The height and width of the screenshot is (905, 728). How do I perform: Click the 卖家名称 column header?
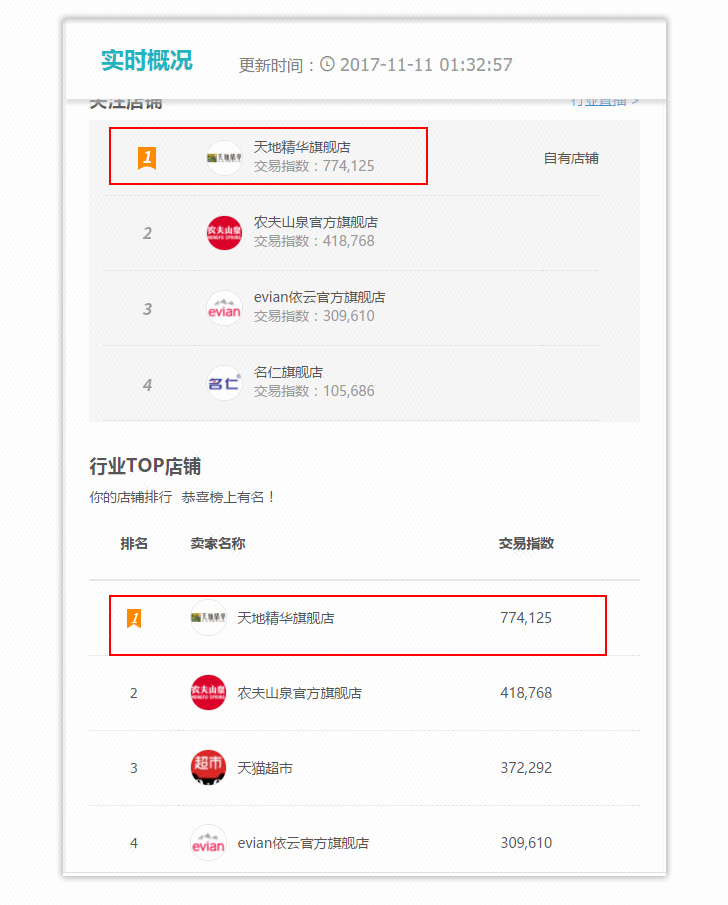tap(218, 543)
